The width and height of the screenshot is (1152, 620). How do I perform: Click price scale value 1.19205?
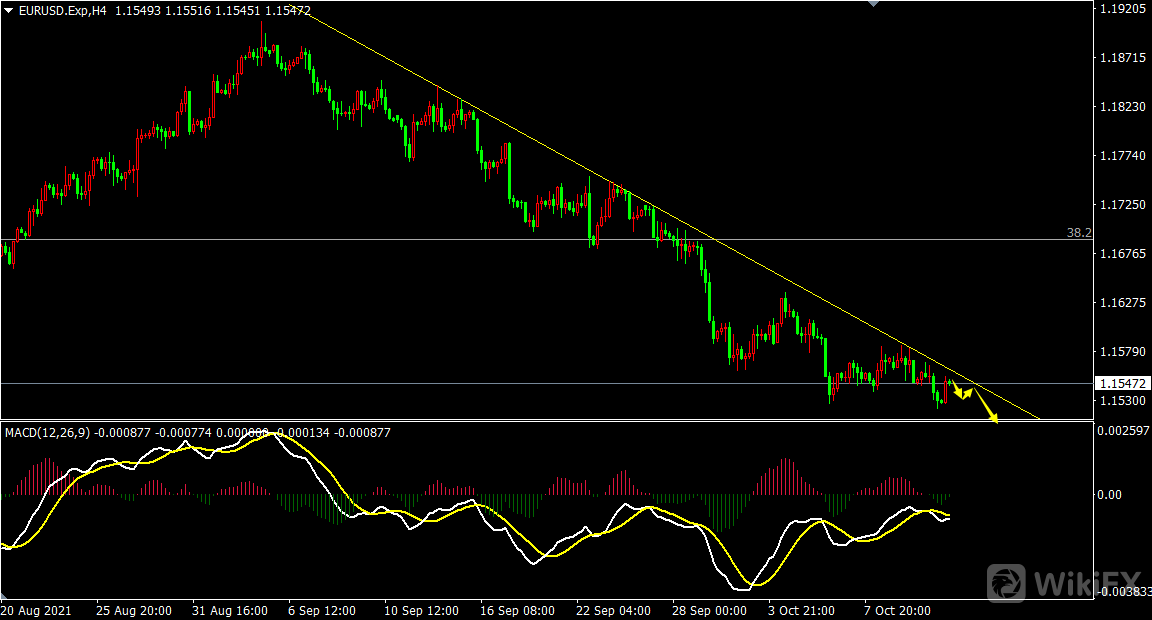(x=1123, y=9)
